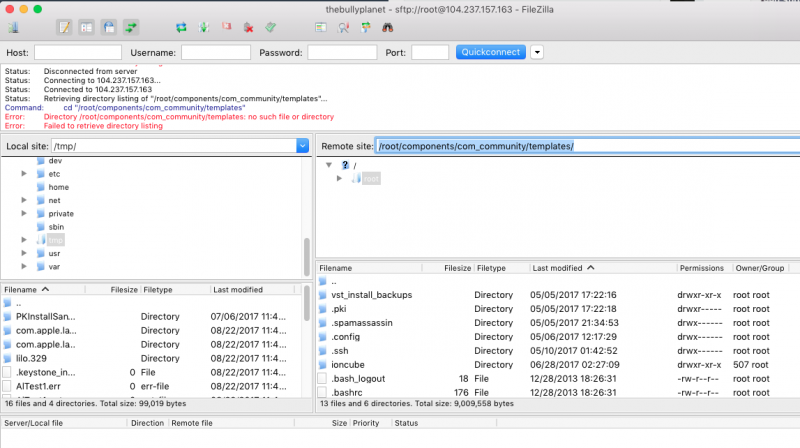Toggle synchronized browsing icon
Screen dimensions: 800x448
tap(366, 28)
